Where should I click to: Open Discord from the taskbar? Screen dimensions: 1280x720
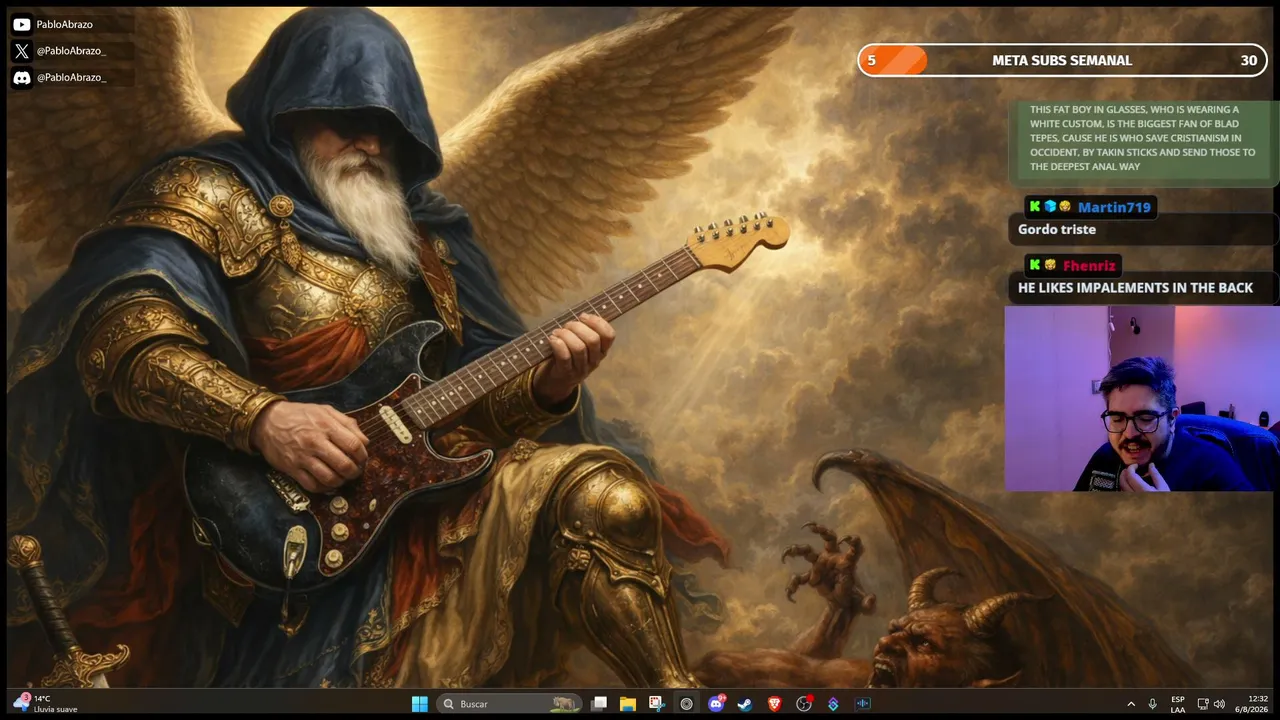[x=716, y=704]
